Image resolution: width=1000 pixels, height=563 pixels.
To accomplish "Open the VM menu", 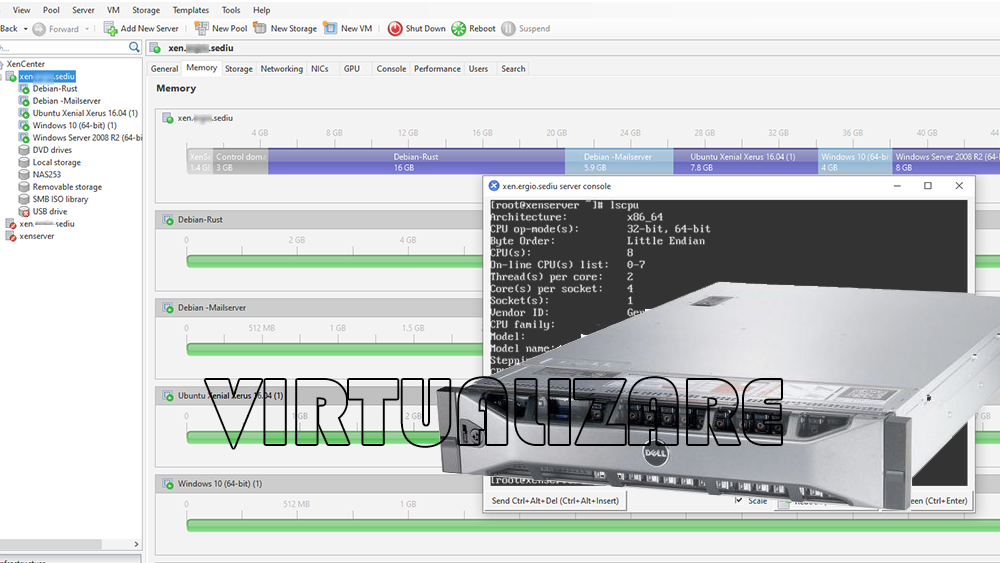I will [x=113, y=10].
